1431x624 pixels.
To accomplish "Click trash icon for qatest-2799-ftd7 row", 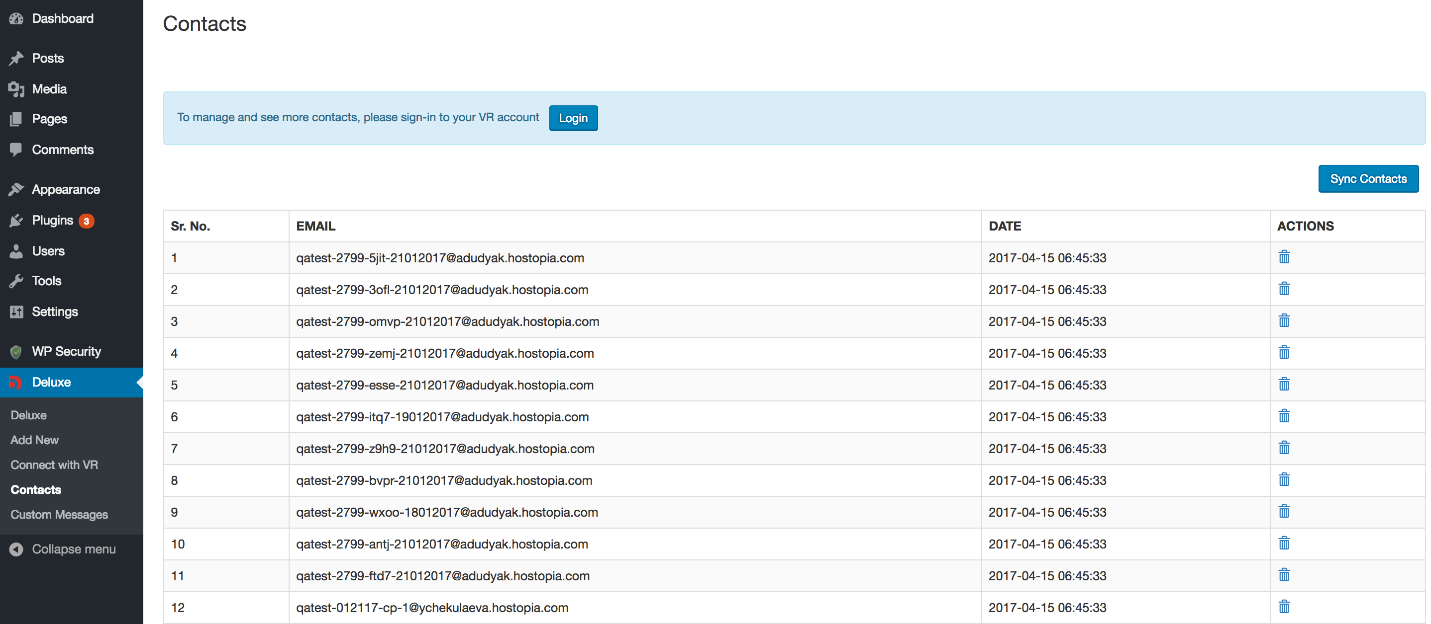I will 1284,575.
